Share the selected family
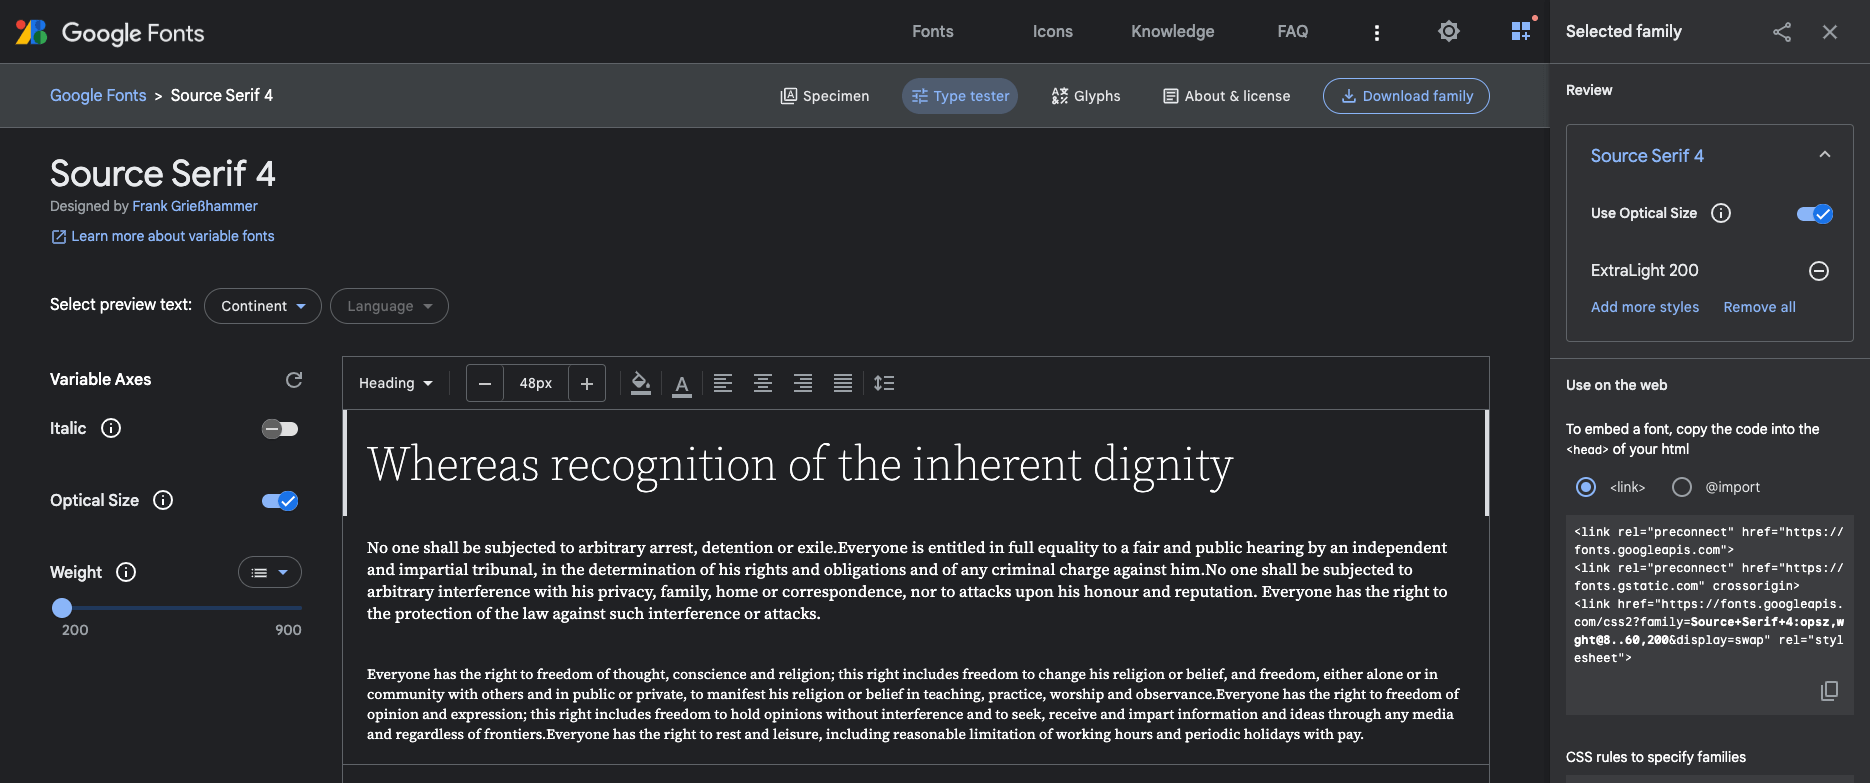This screenshot has width=1870, height=783. pos(1782,32)
